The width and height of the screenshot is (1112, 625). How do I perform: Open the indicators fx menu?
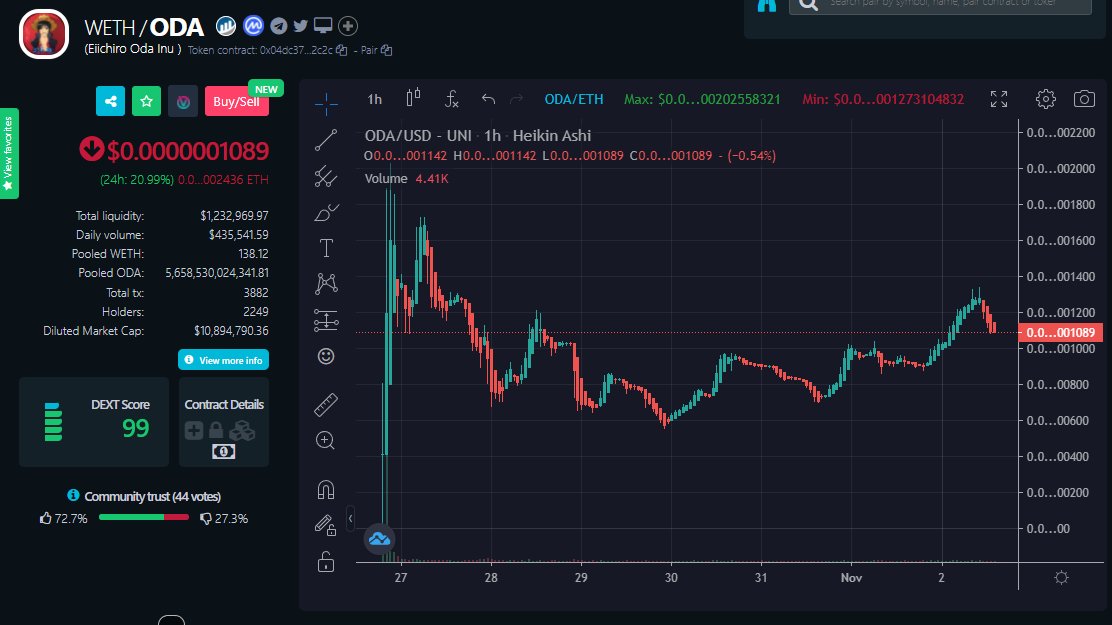click(x=452, y=99)
